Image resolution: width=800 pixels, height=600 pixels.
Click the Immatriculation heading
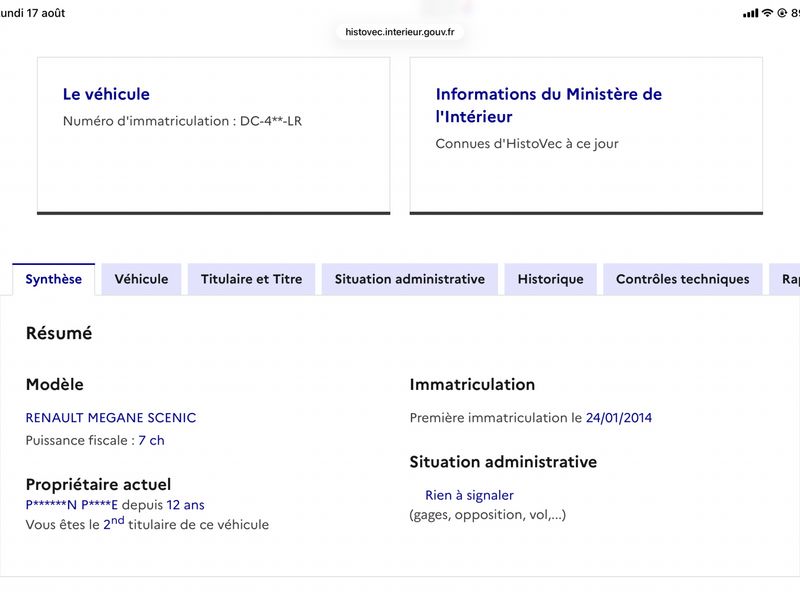[472, 384]
